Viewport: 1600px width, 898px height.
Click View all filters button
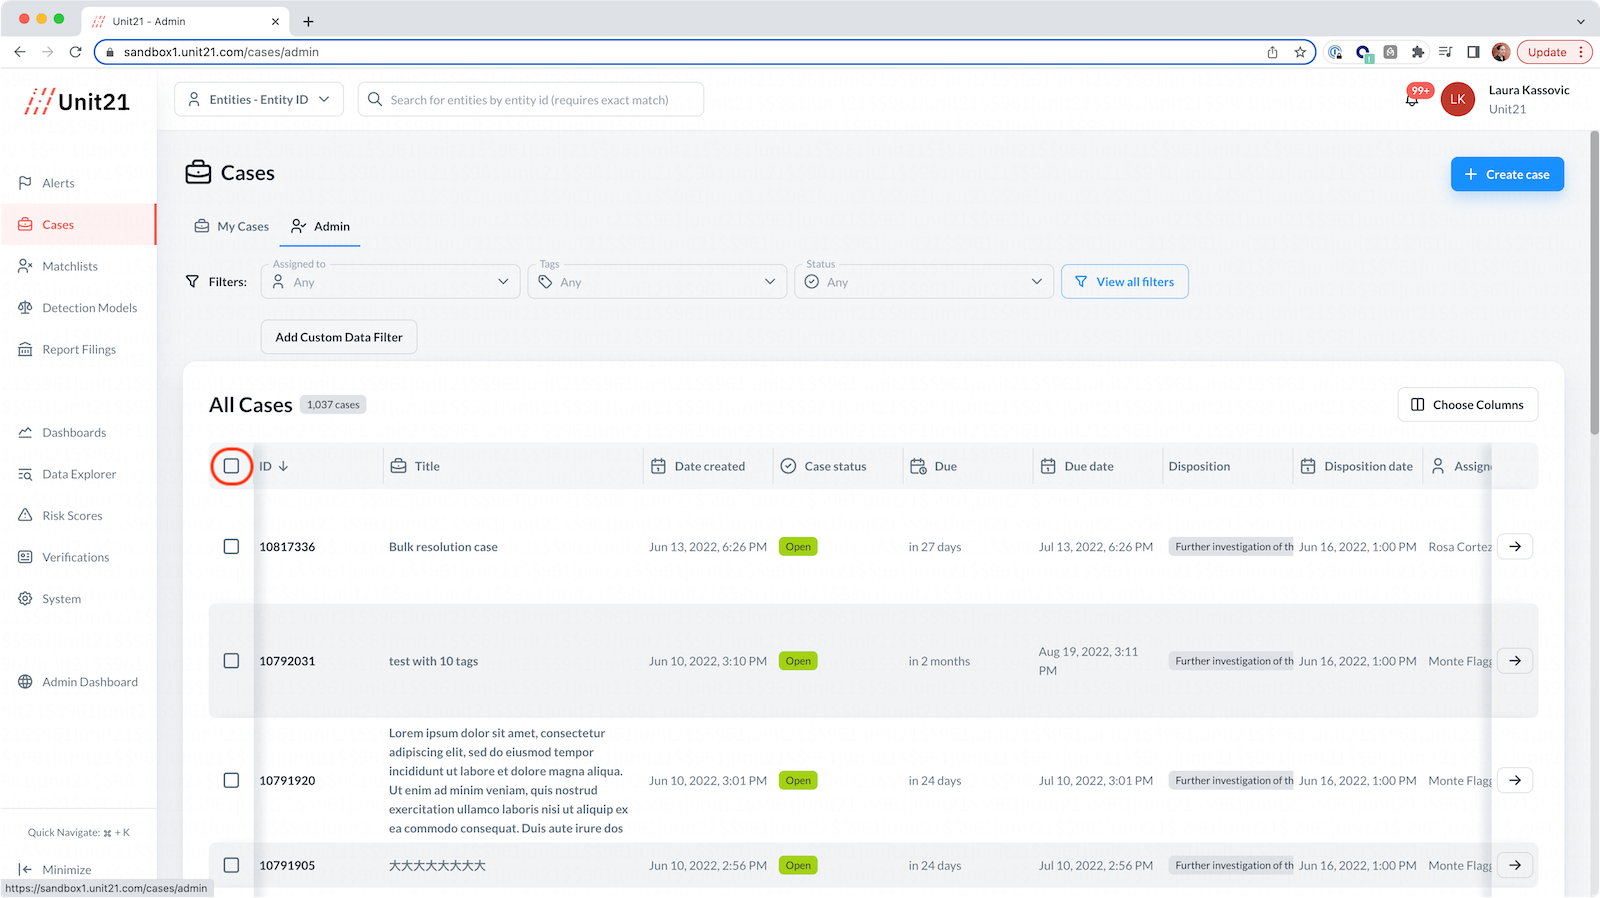click(1124, 282)
